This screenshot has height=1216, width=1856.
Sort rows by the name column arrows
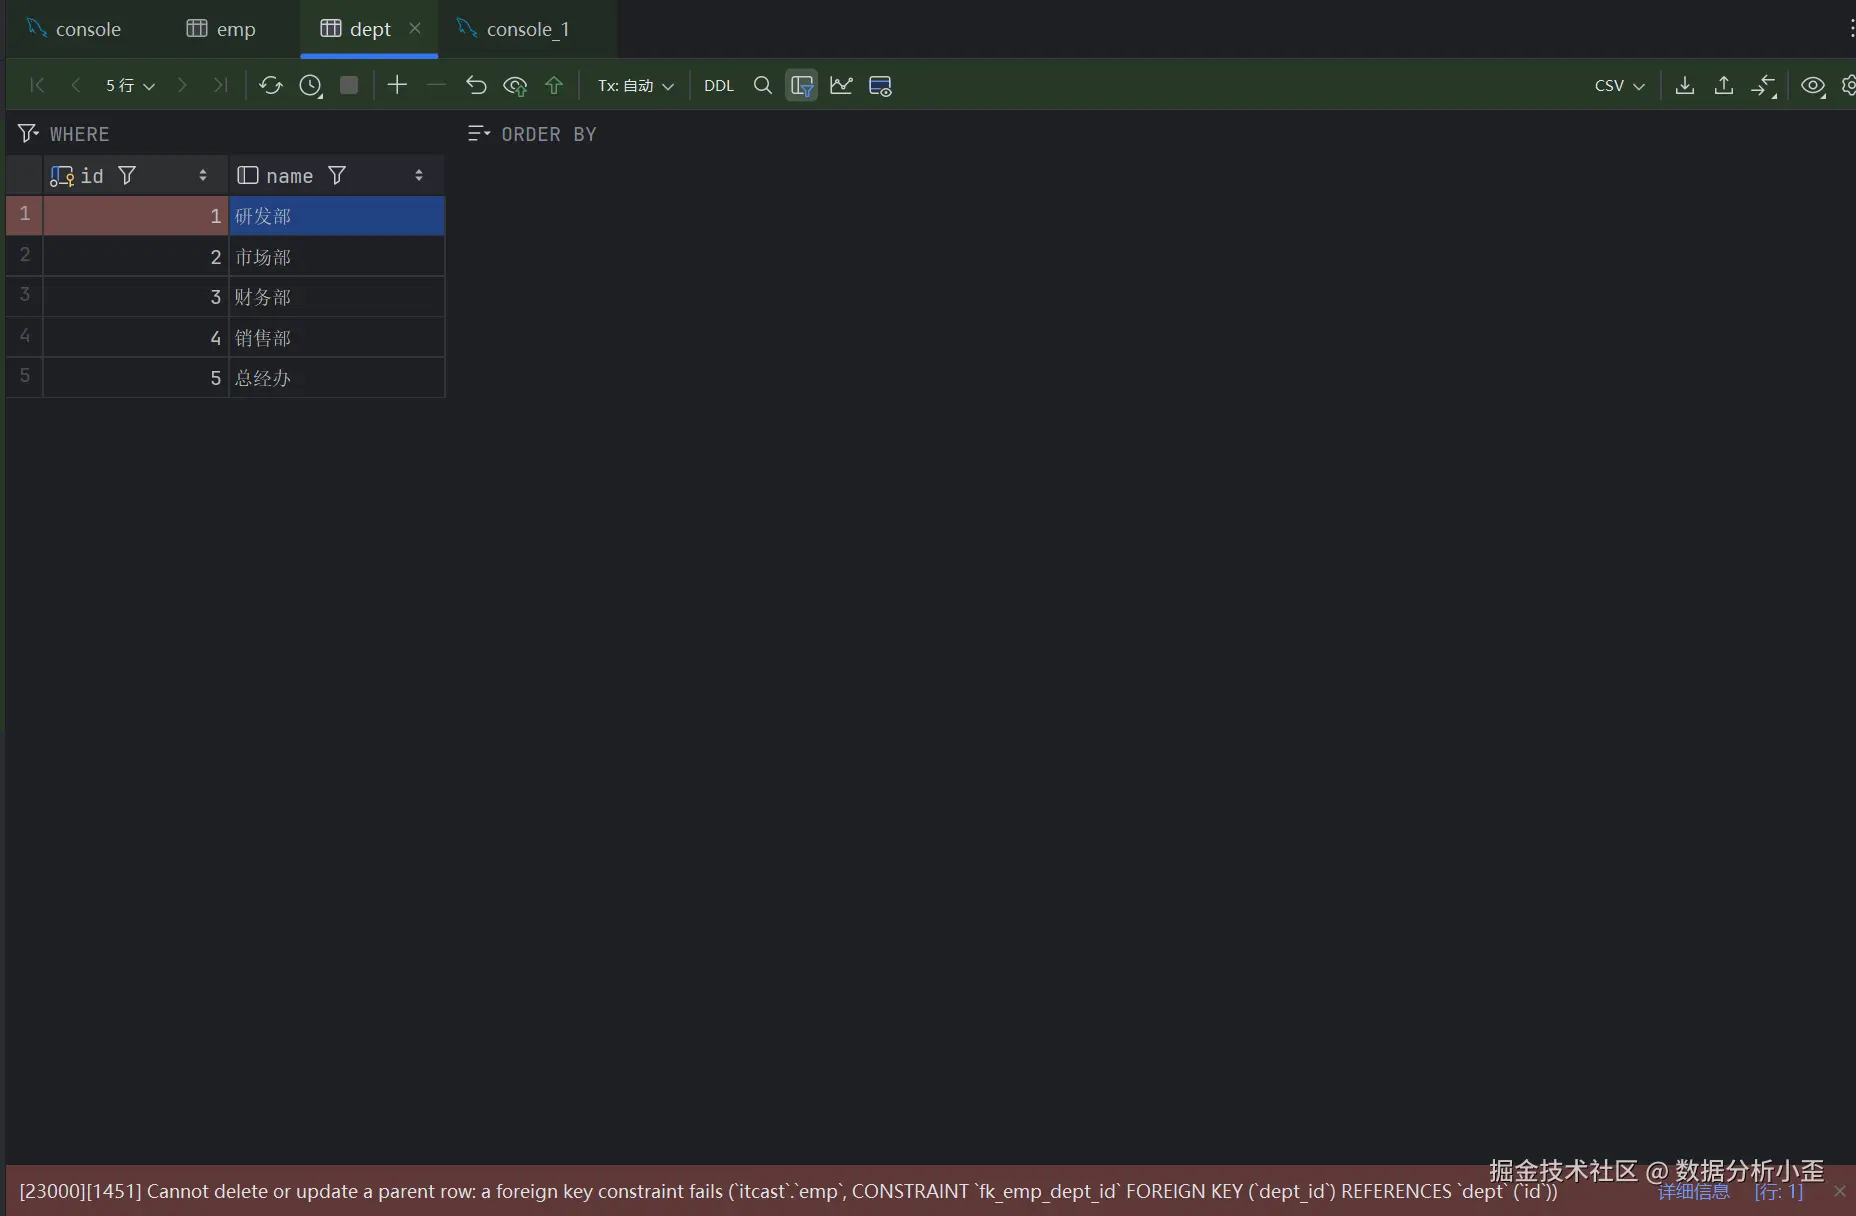pyautogui.click(x=419, y=176)
